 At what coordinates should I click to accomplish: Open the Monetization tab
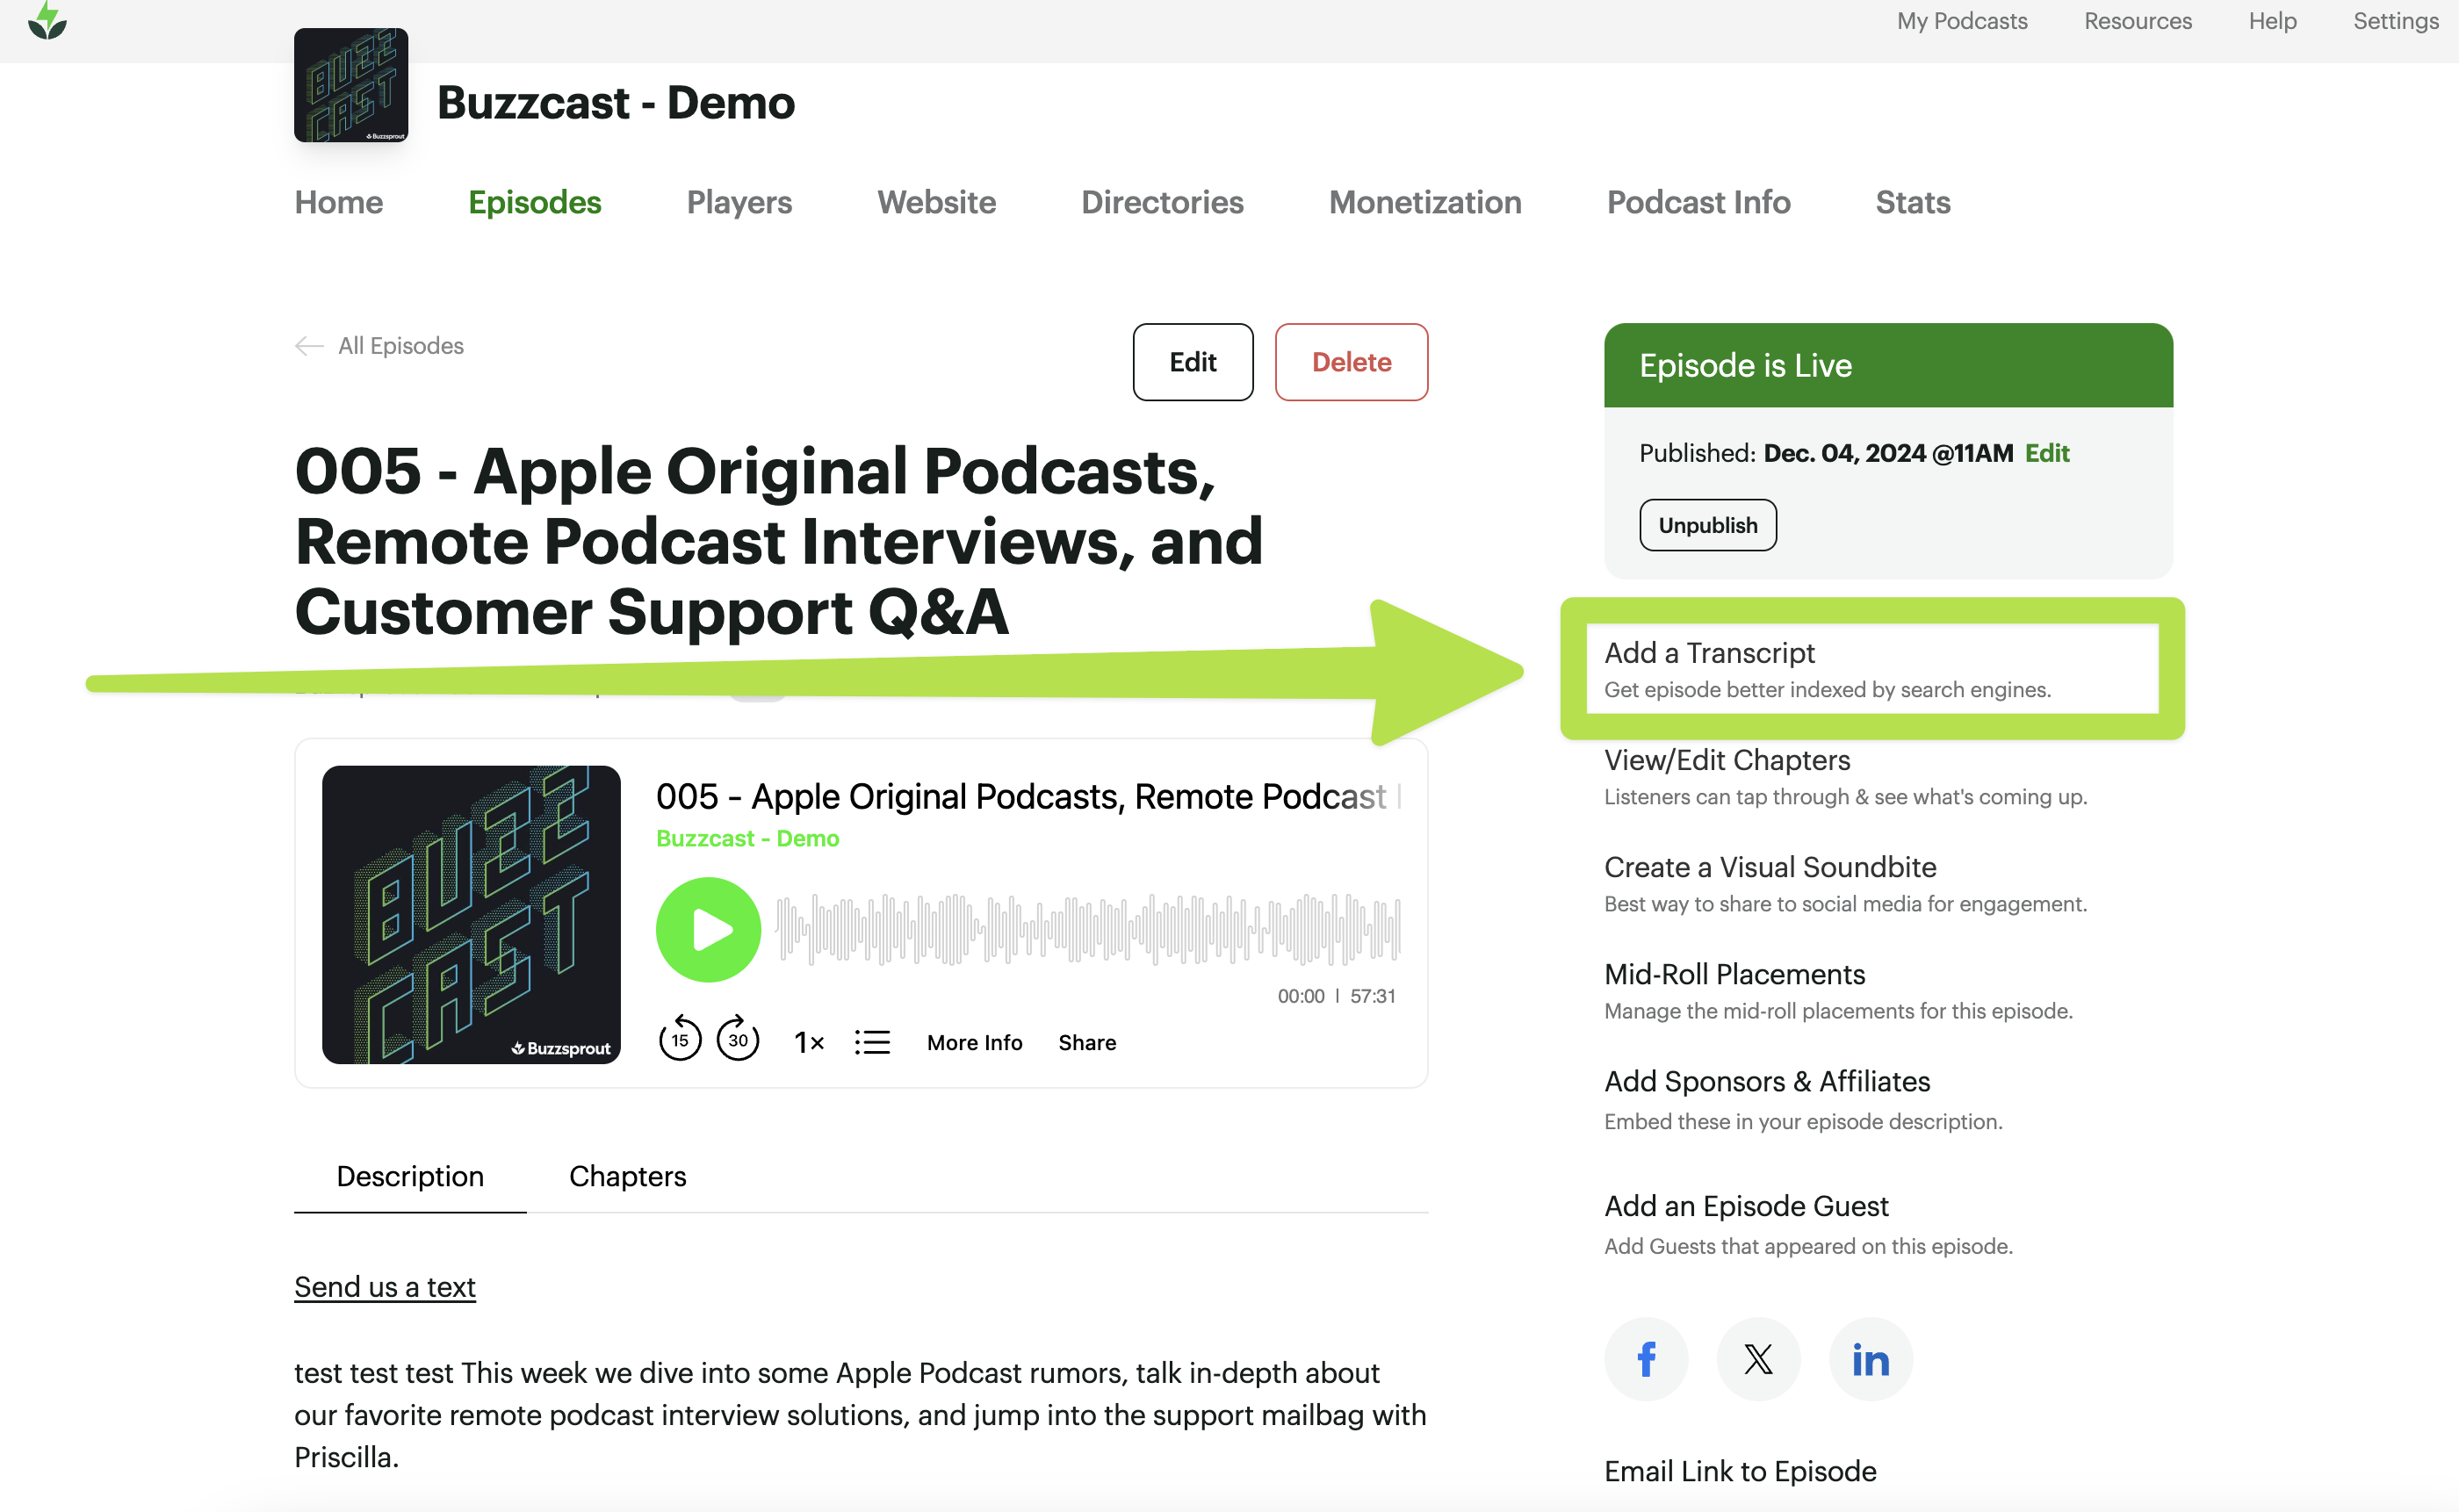(1424, 202)
